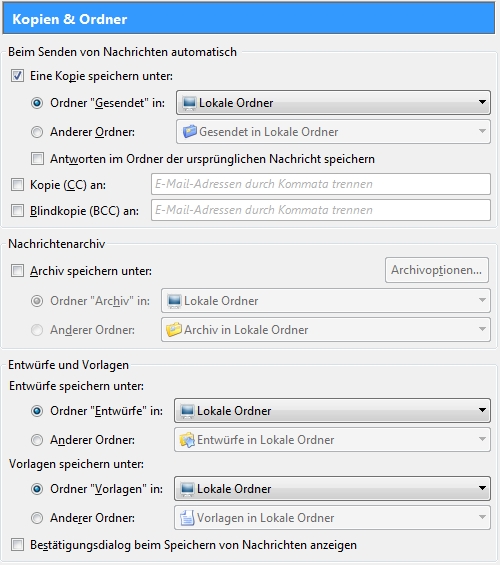
Task: Click the computer icon in Entwürfe dropdown
Action: (187, 411)
